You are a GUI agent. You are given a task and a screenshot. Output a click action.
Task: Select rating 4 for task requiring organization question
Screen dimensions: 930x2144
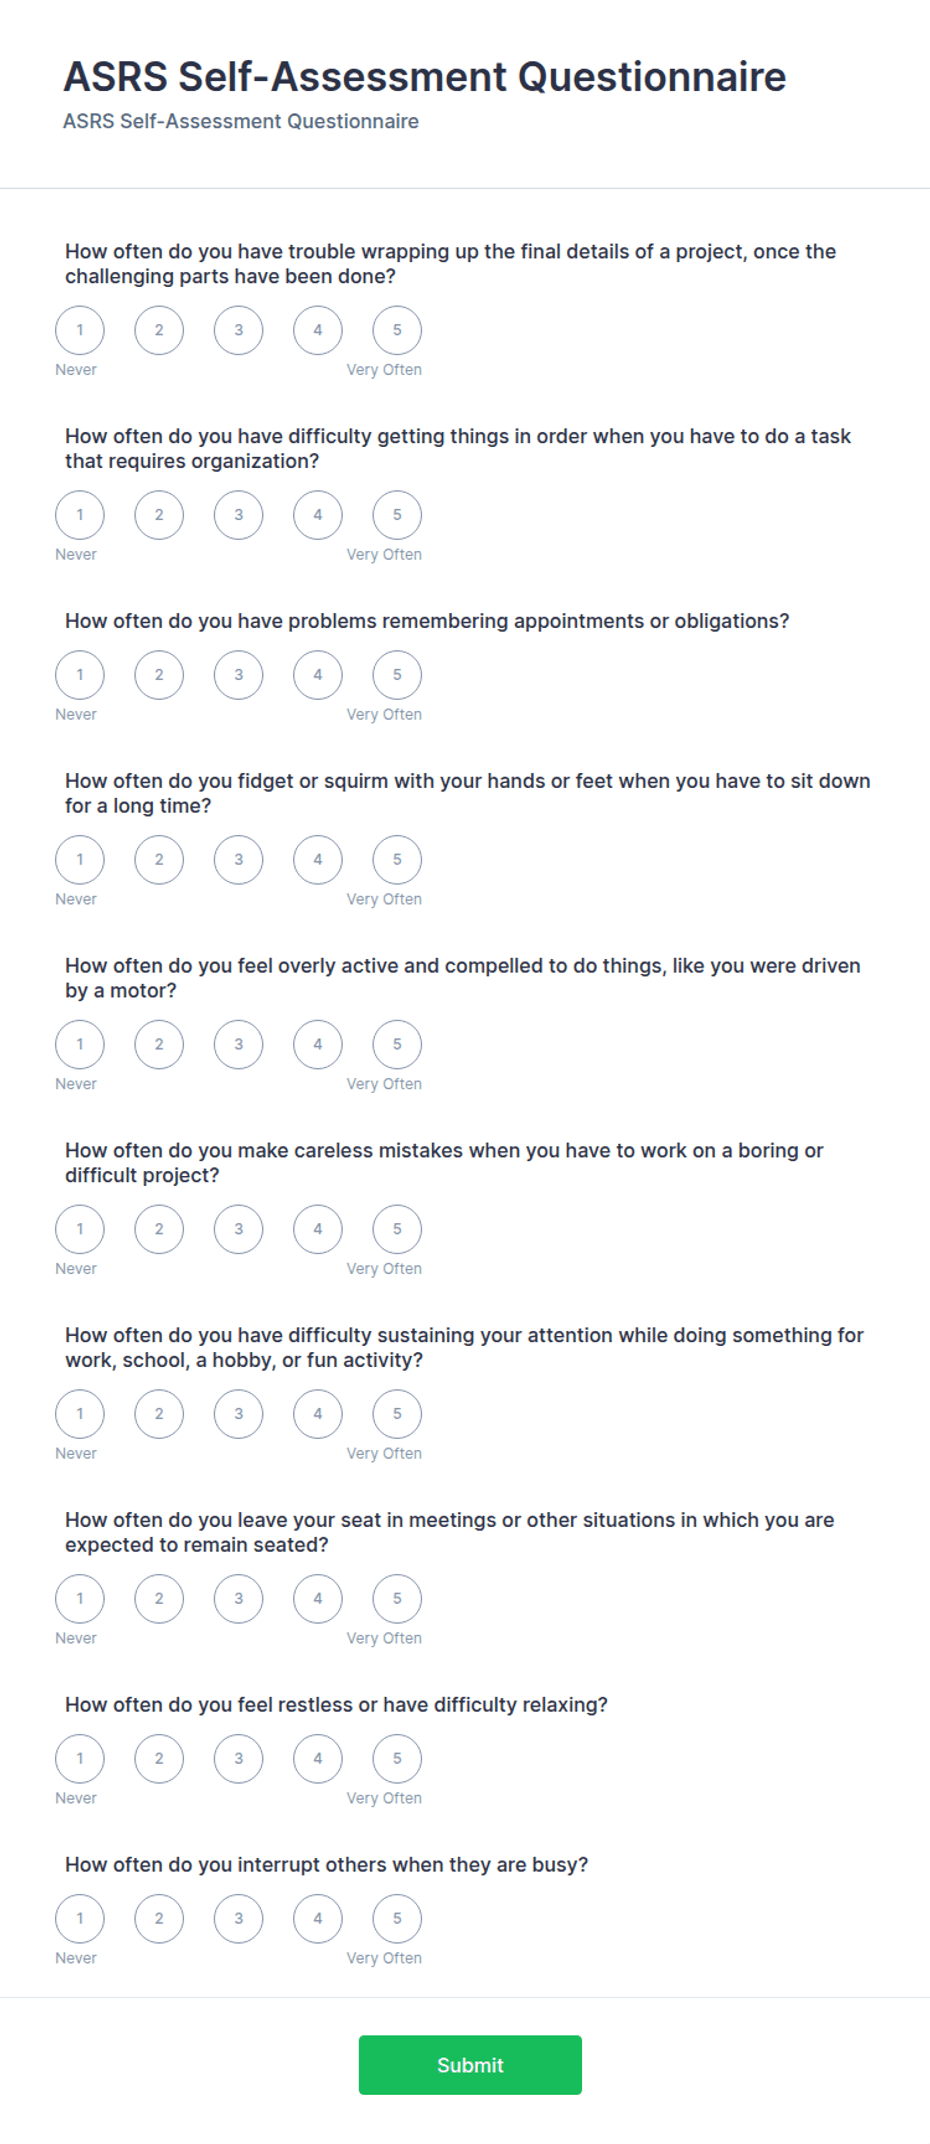pos(318,515)
